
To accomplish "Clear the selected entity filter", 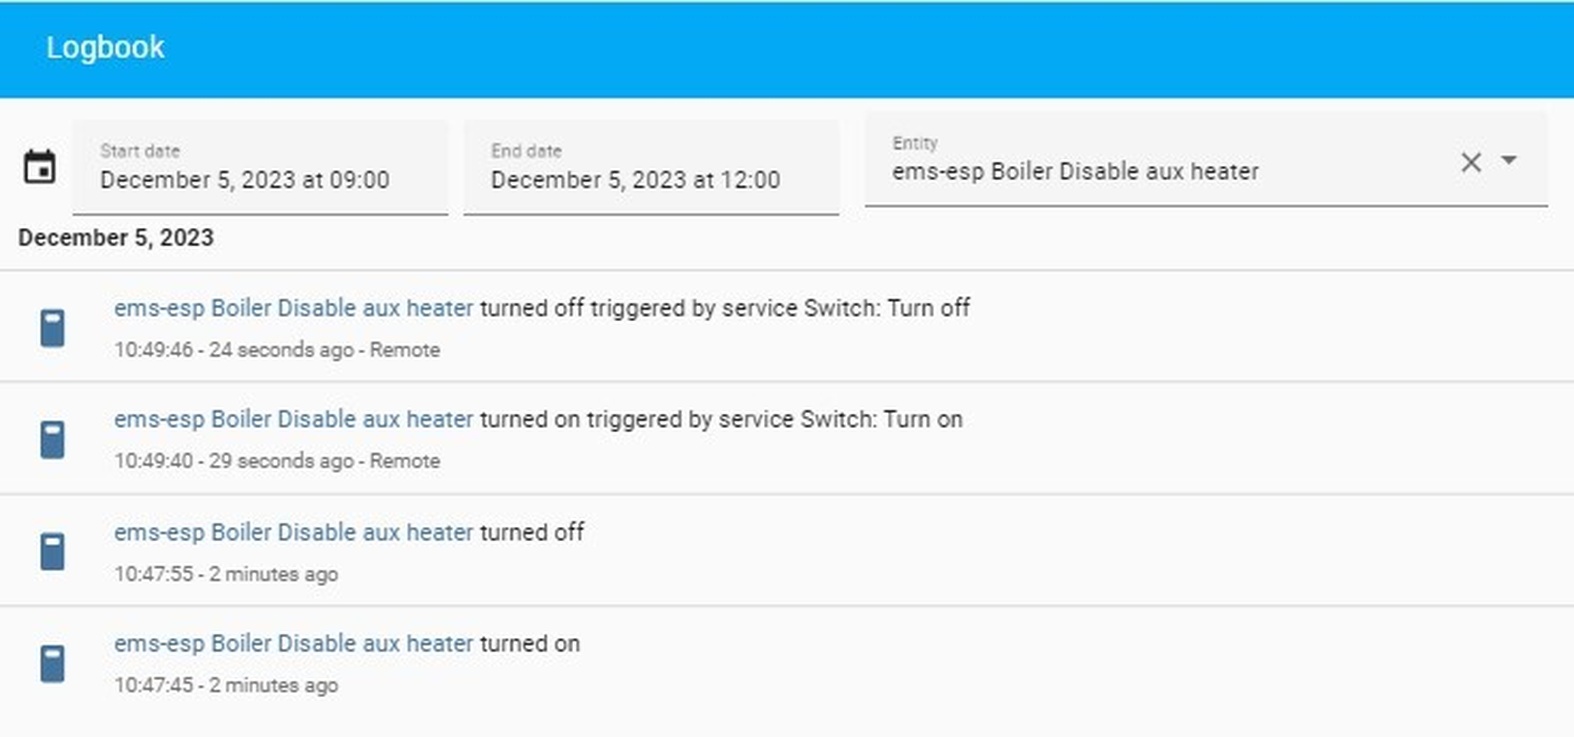I will [x=1470, y=162].
